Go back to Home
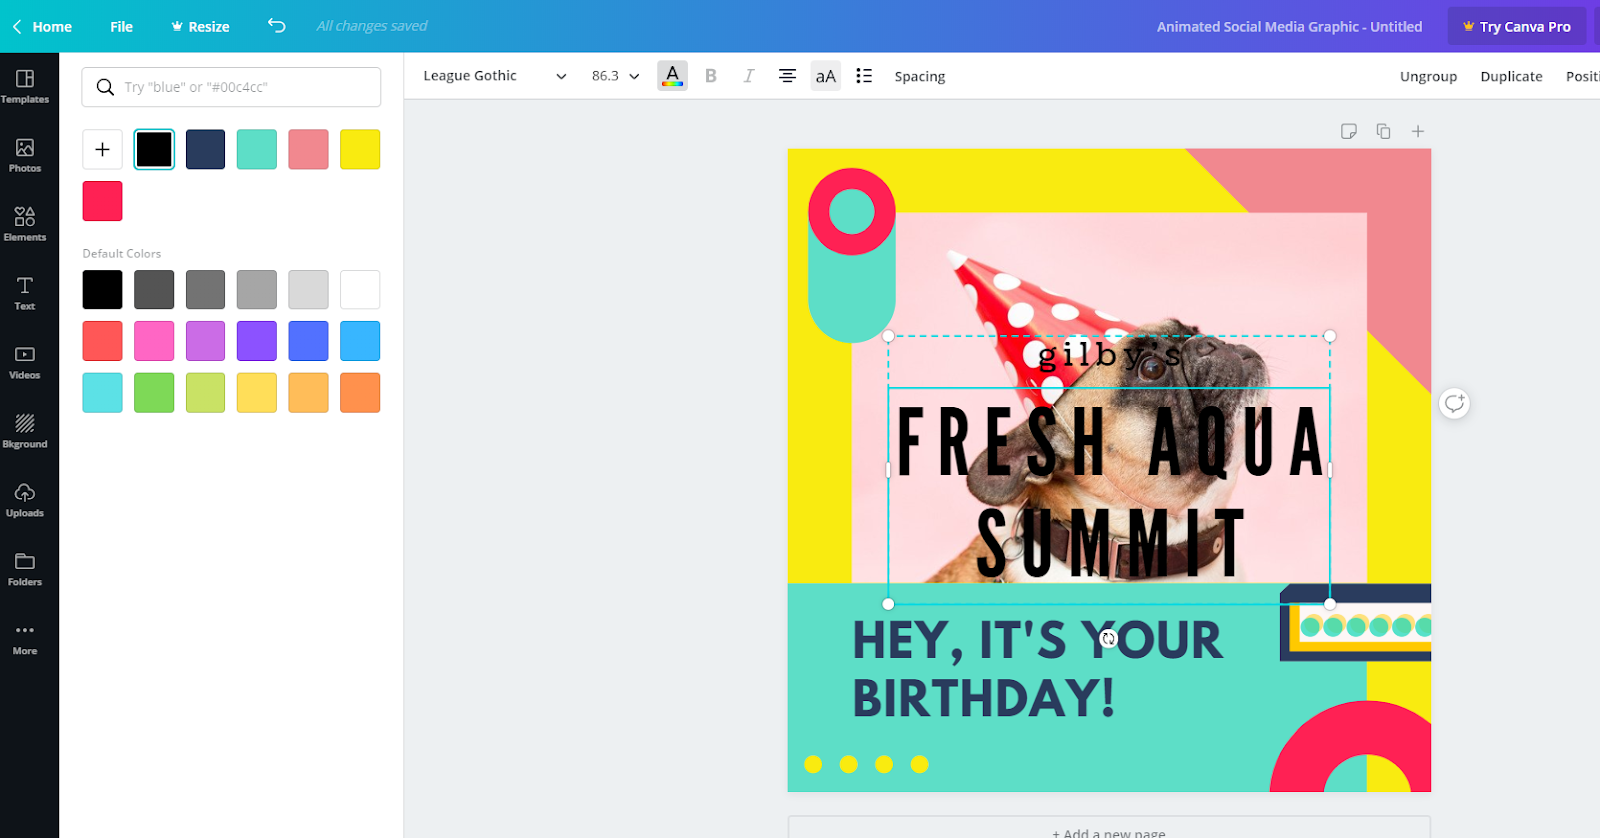 [x=42, y=26]
